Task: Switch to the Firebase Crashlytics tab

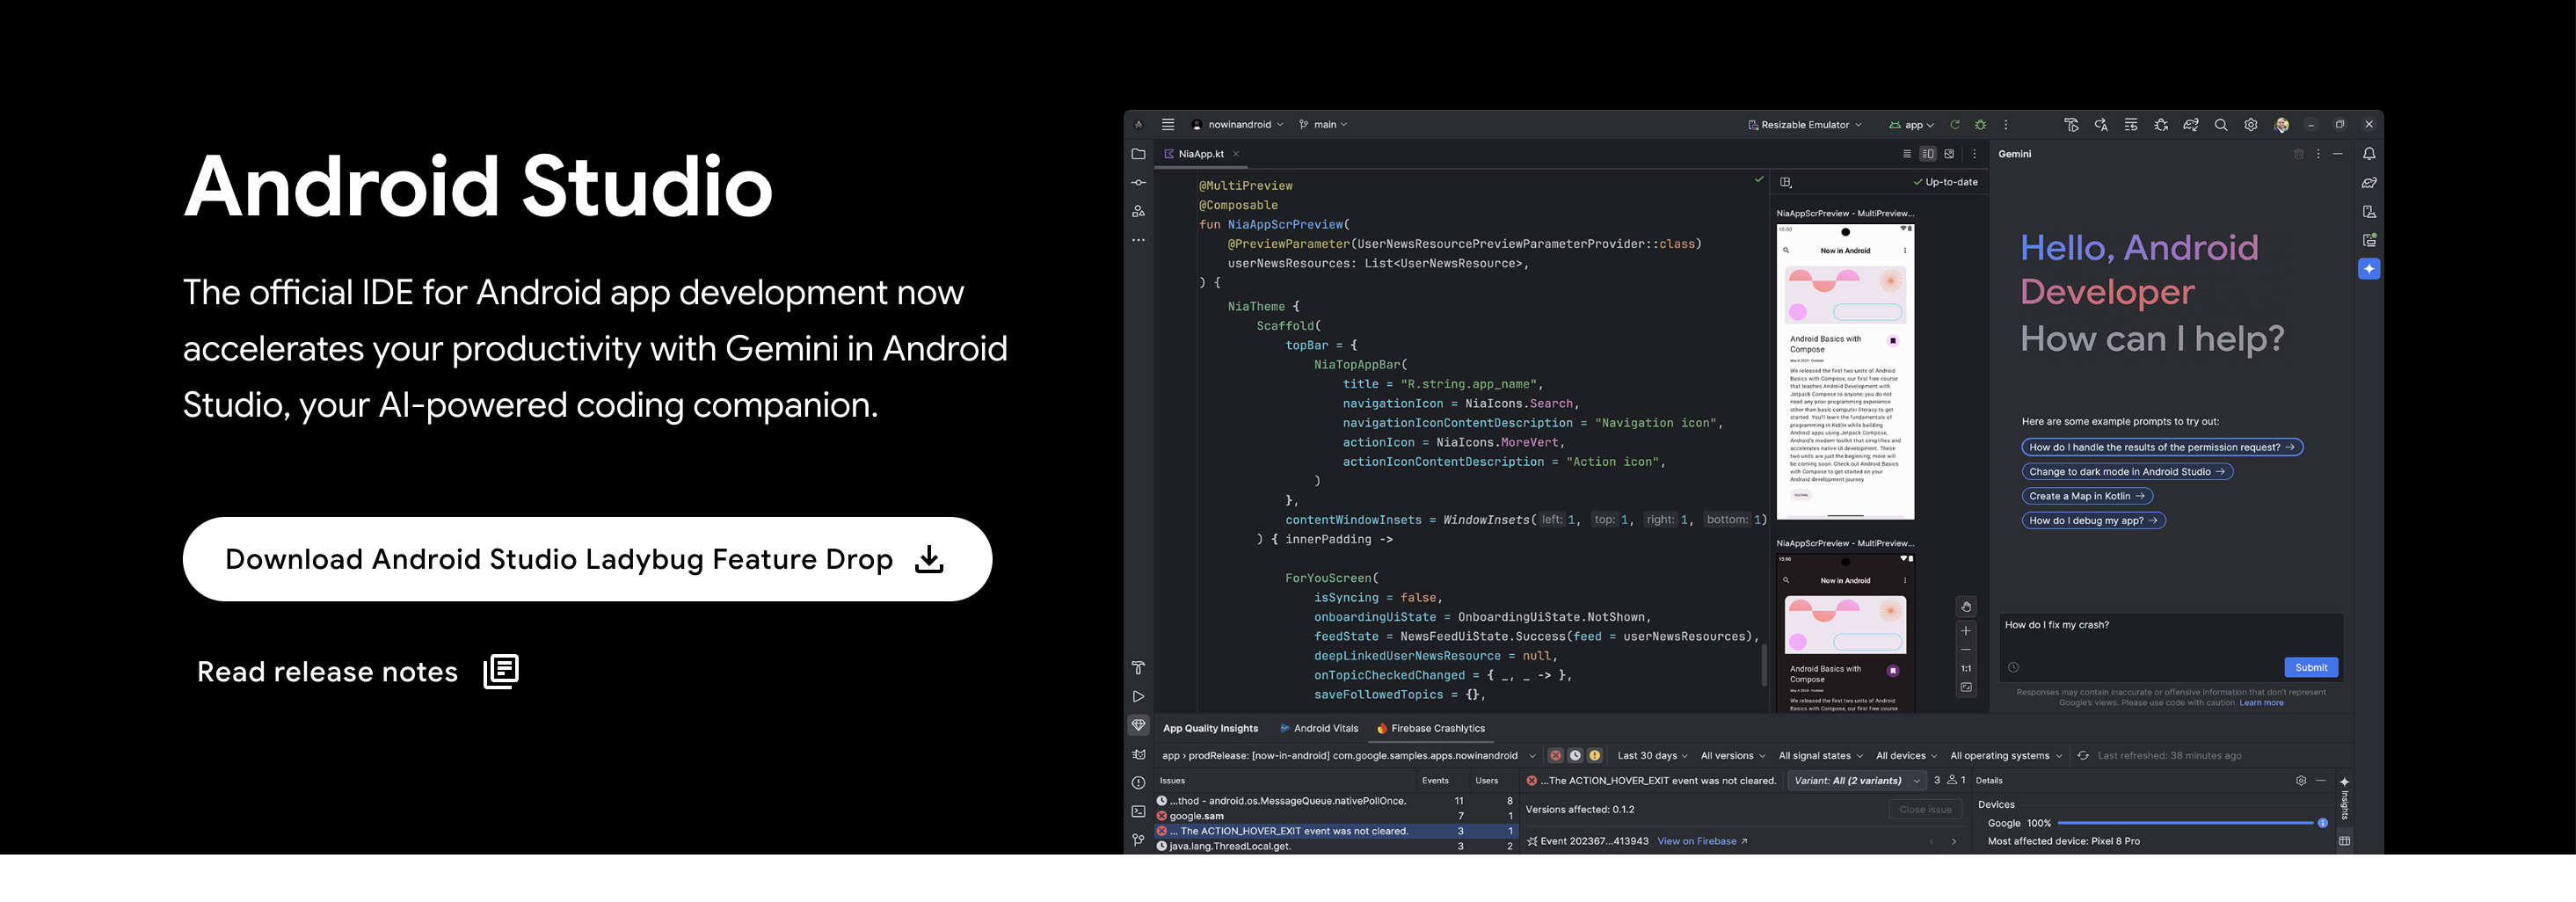Action: click(1431, 729)
